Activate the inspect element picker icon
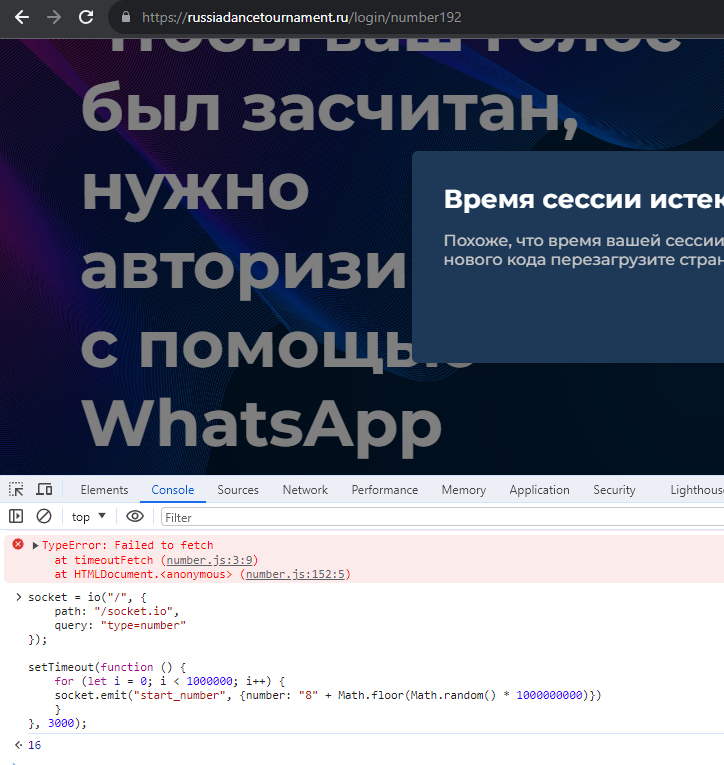Image resolution: width=724 pixels, height=765 pixels. (x=16, y=489)
